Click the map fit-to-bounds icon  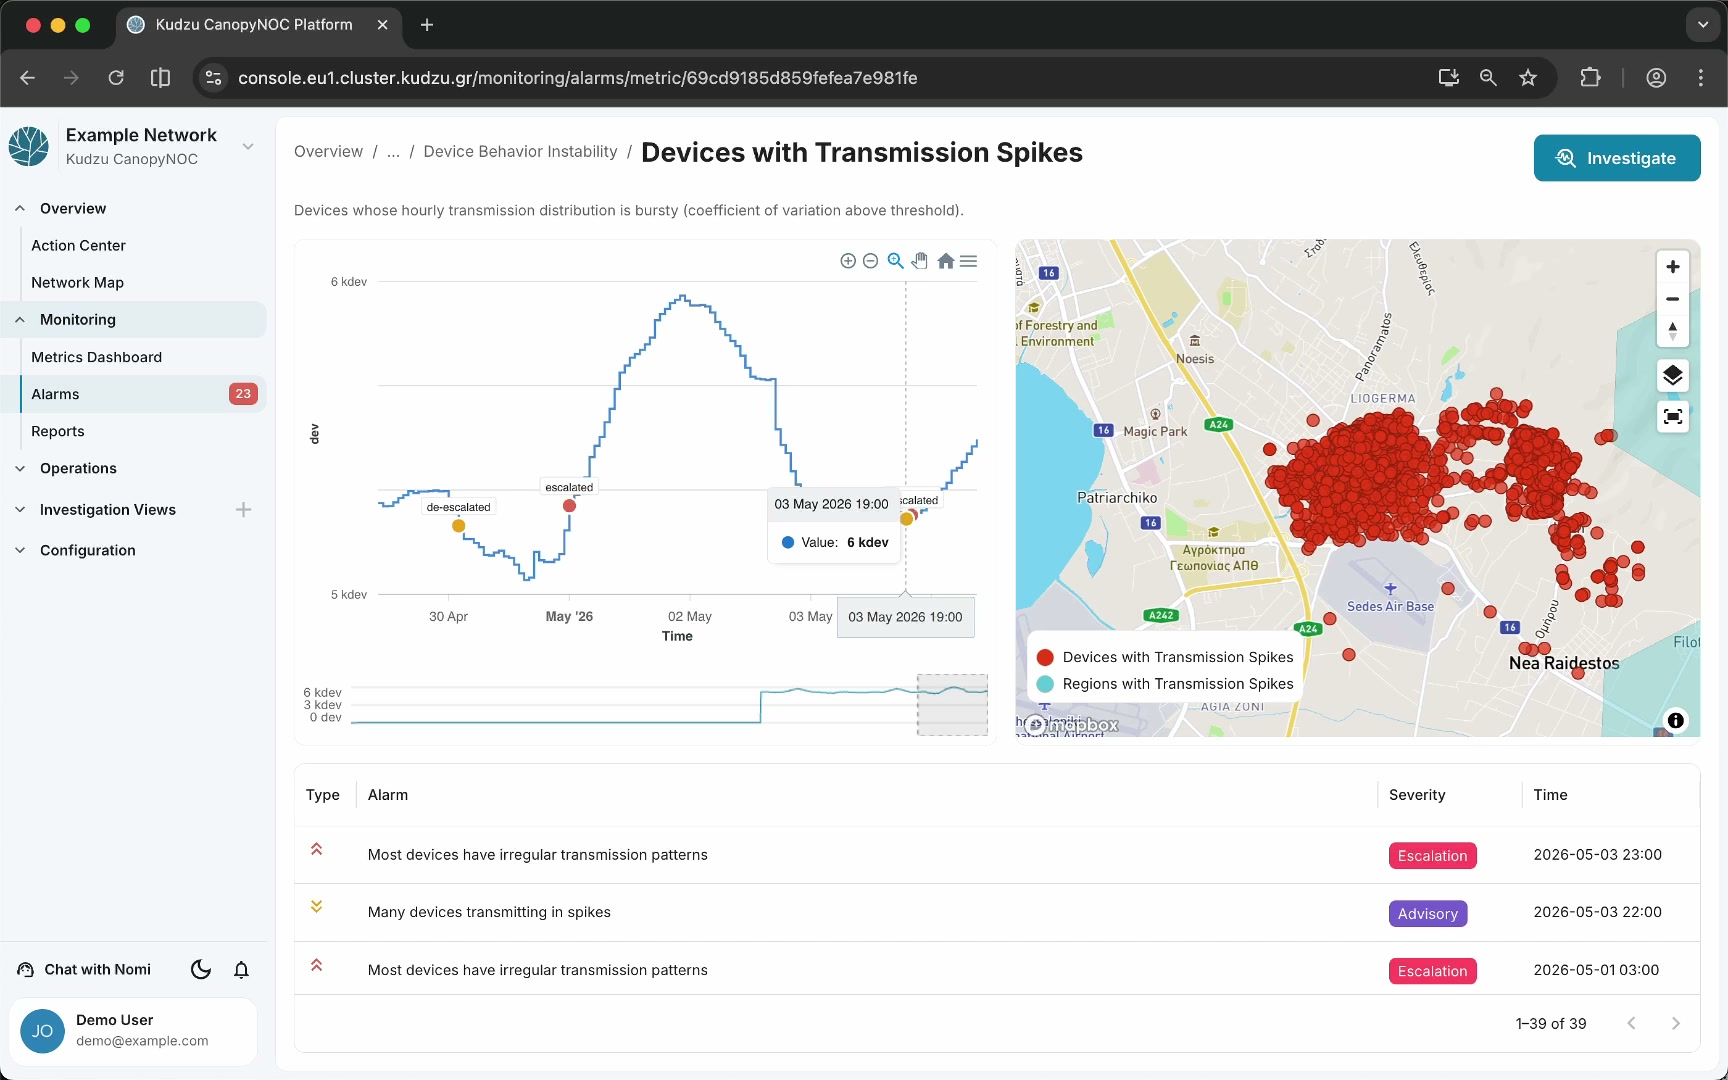1673,417
